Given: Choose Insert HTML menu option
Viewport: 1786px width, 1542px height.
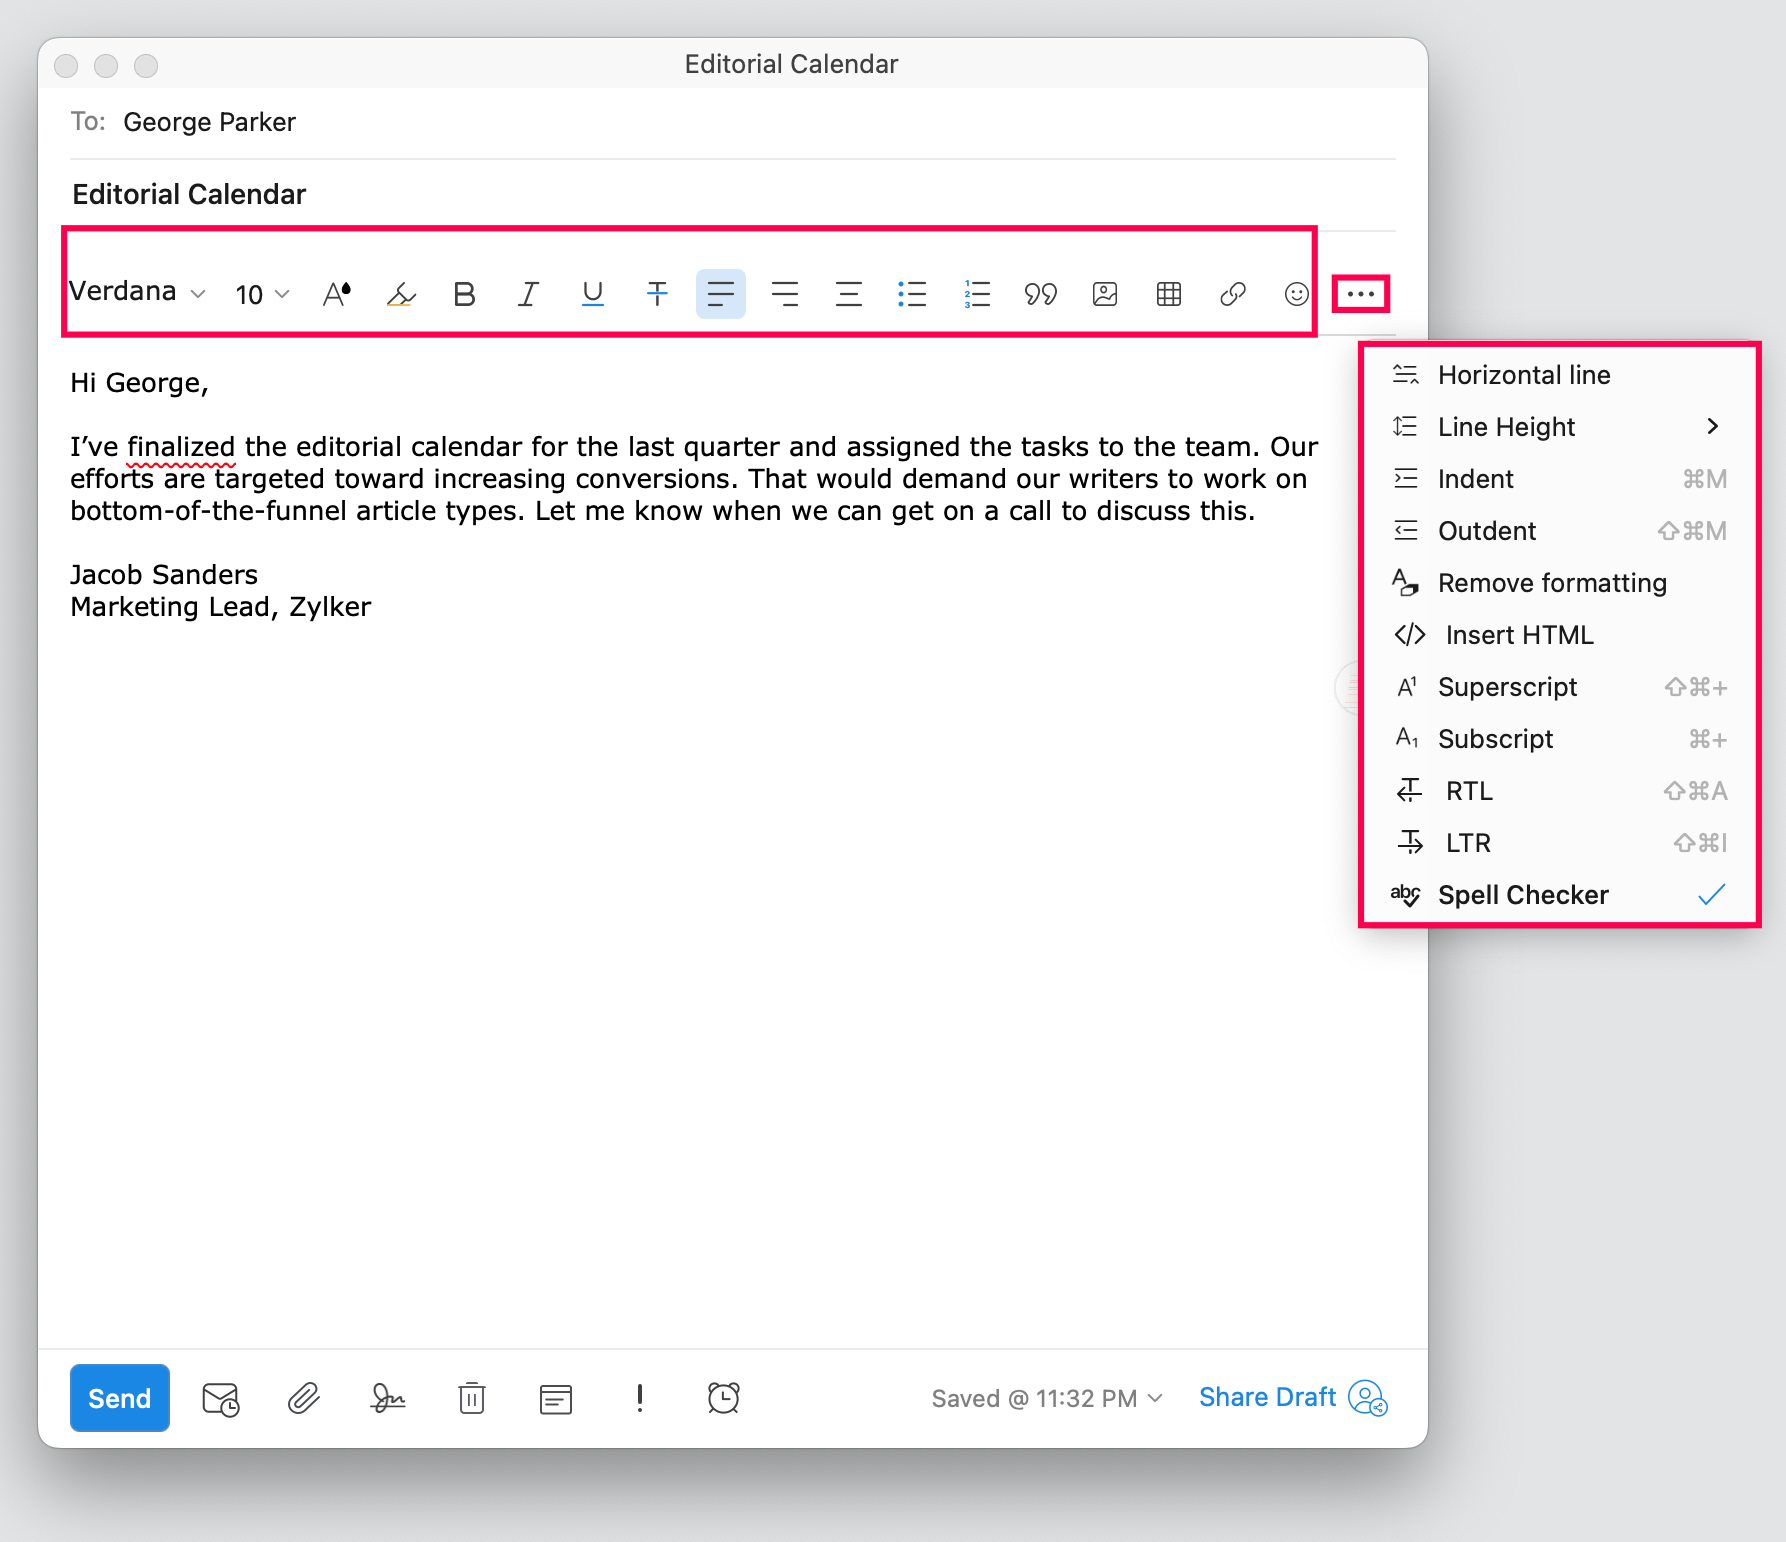Looking at the screenshot, I should 1518,635.
